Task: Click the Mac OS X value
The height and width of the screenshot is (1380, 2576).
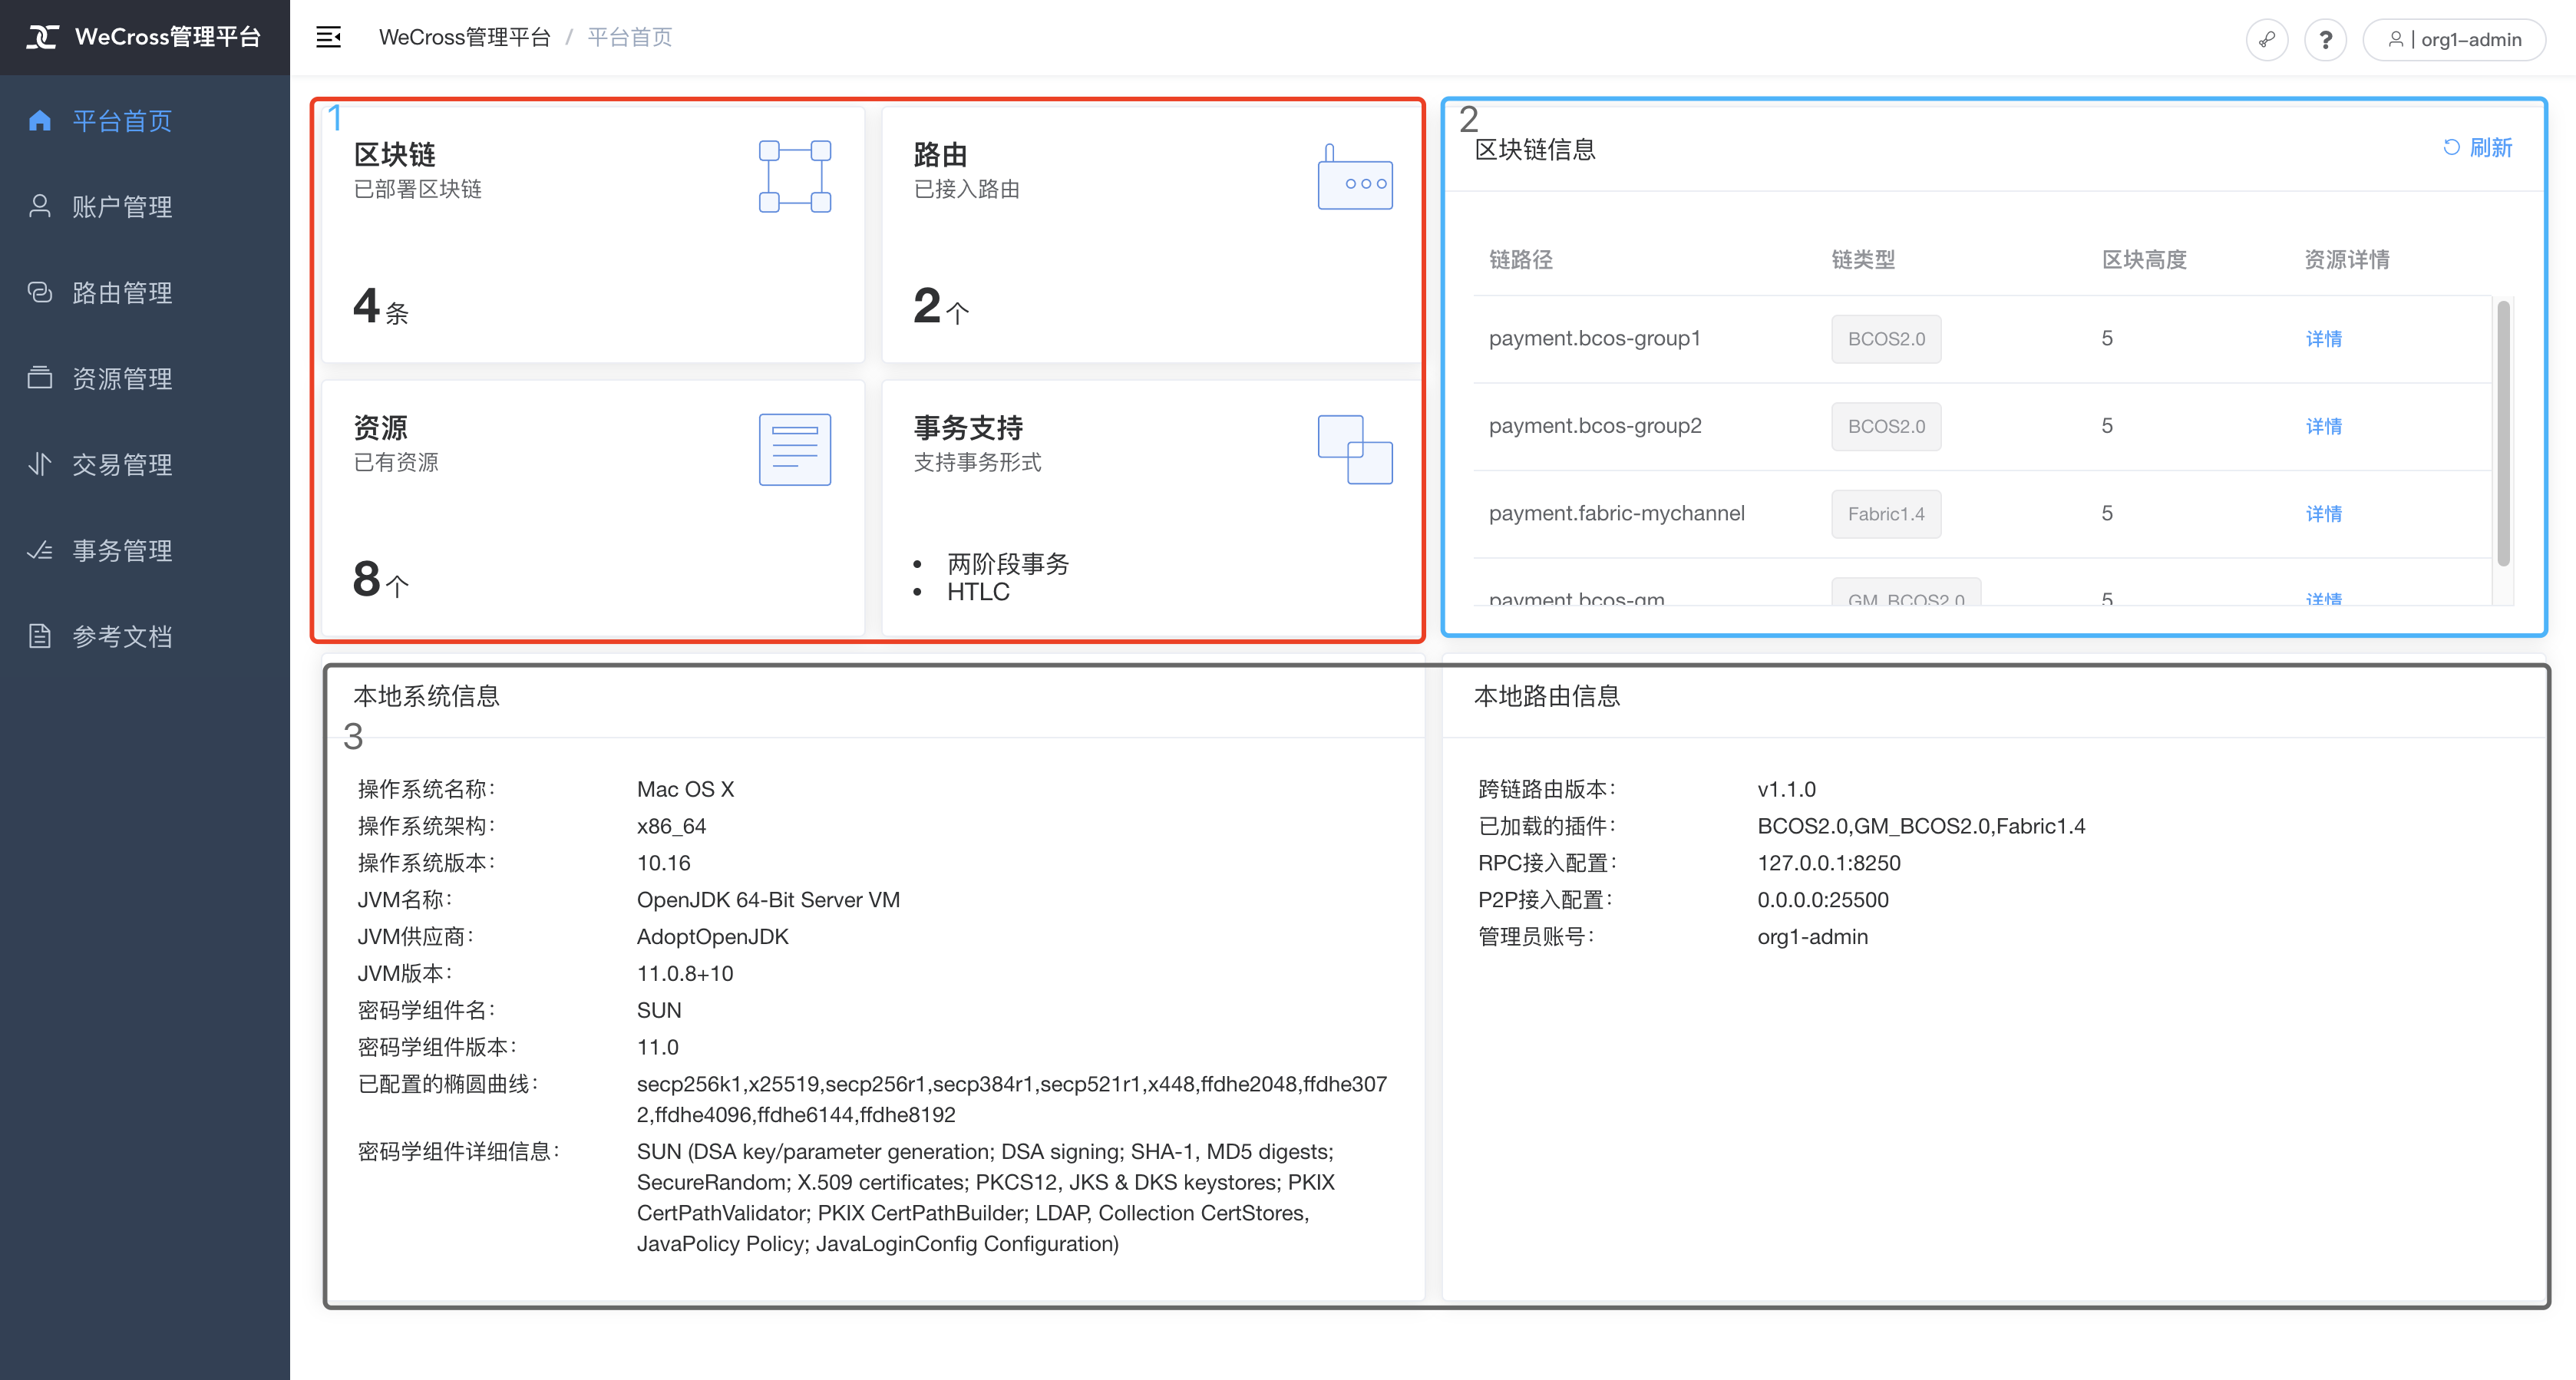Action: pyautogui.click(x=685, y=789)
